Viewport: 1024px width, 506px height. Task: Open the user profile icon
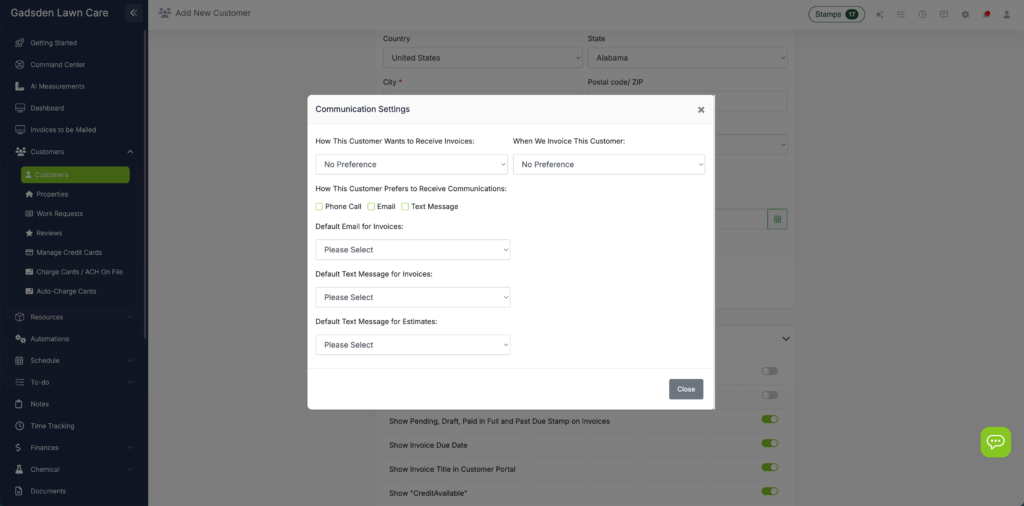tap(1006, 14)
